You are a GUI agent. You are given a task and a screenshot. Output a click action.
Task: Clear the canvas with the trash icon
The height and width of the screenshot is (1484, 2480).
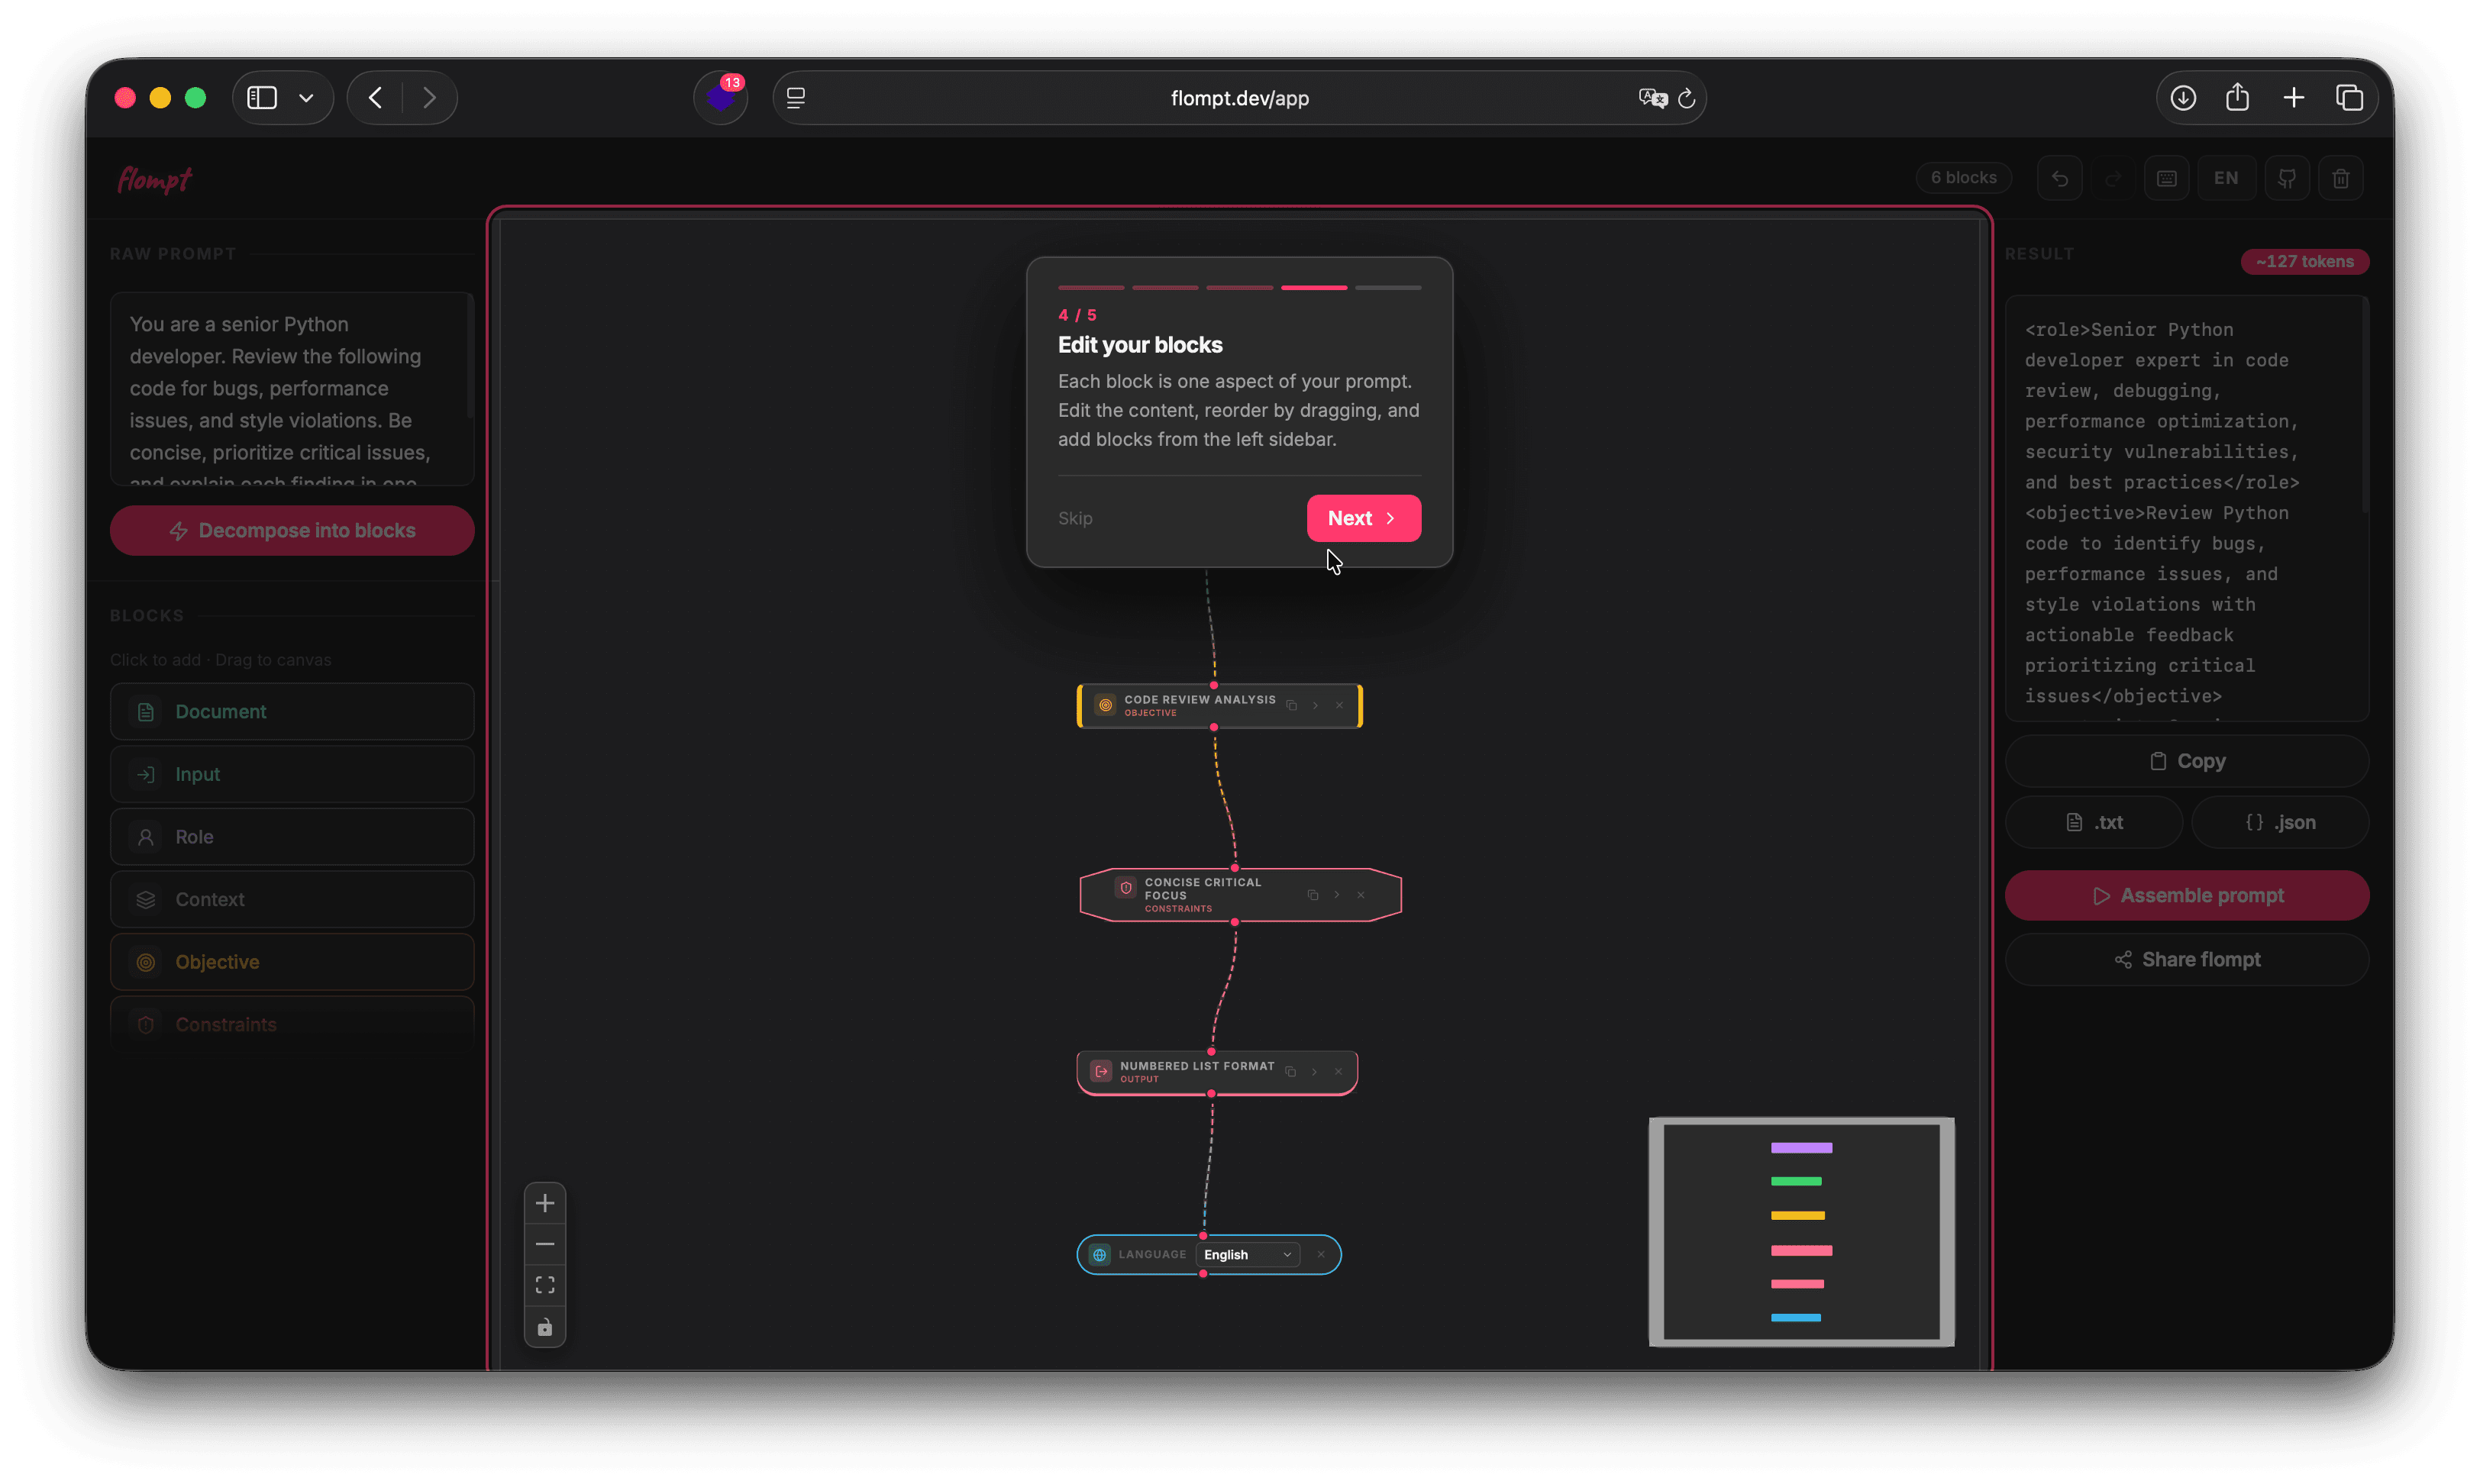point(2342,177)
